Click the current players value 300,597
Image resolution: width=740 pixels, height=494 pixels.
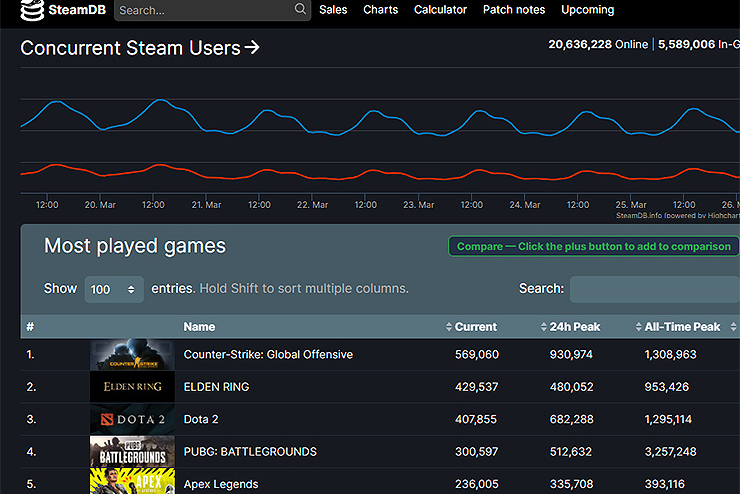point(476,452)
